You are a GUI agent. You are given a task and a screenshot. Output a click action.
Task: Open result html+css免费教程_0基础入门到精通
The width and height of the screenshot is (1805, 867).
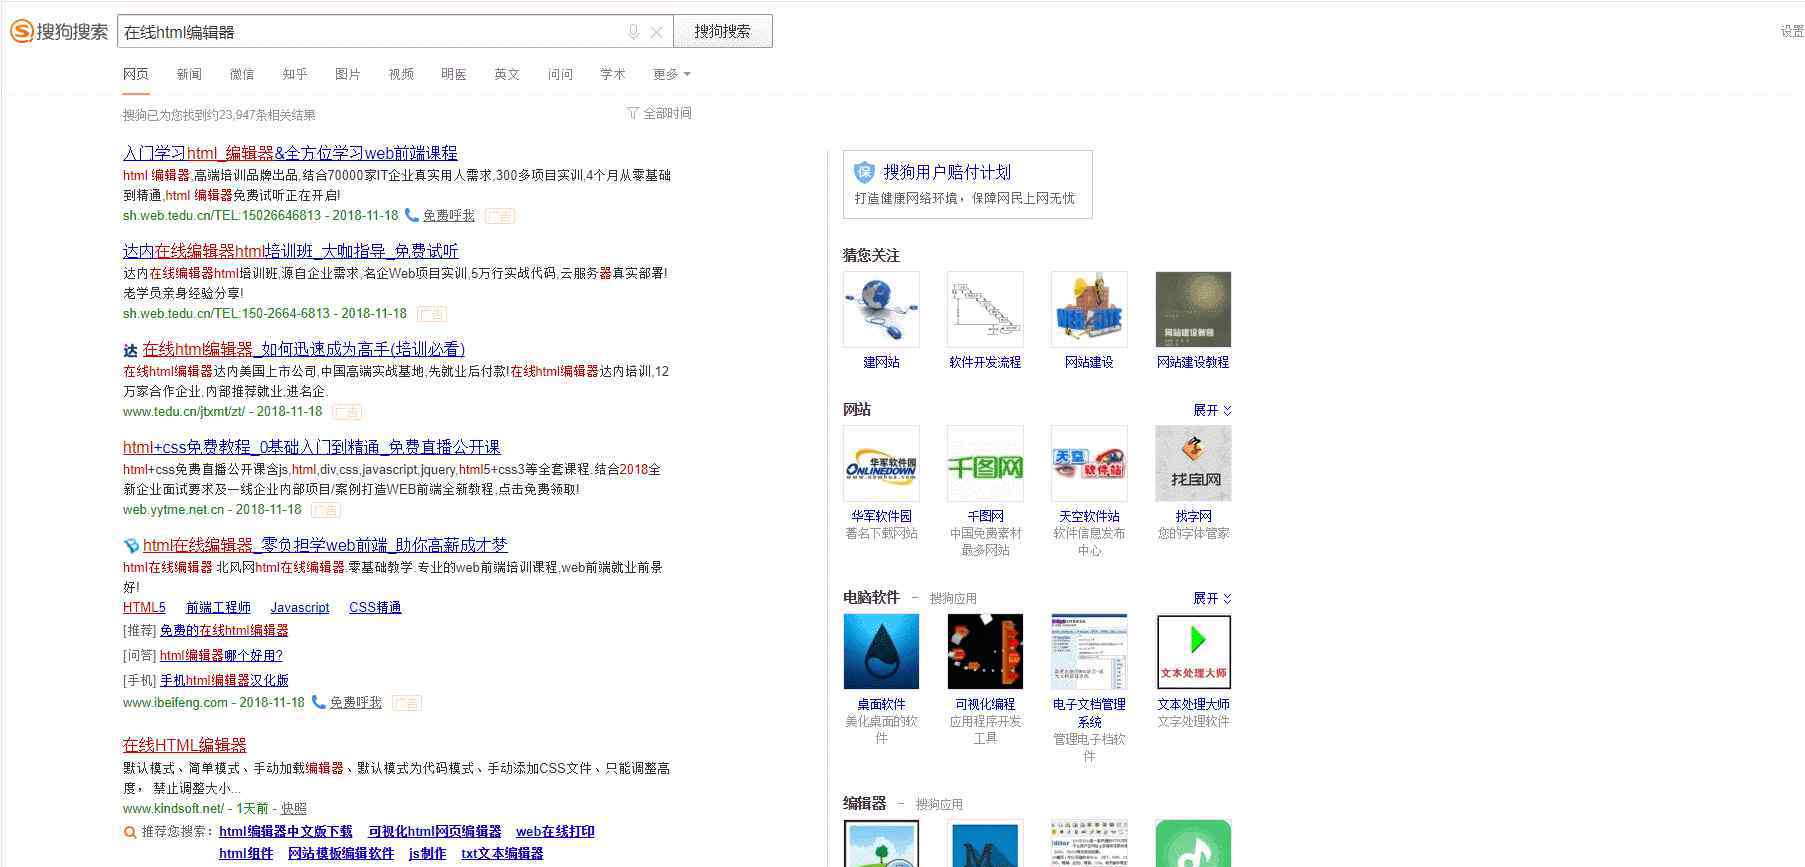pyautogui.click(x=311, y=447)
